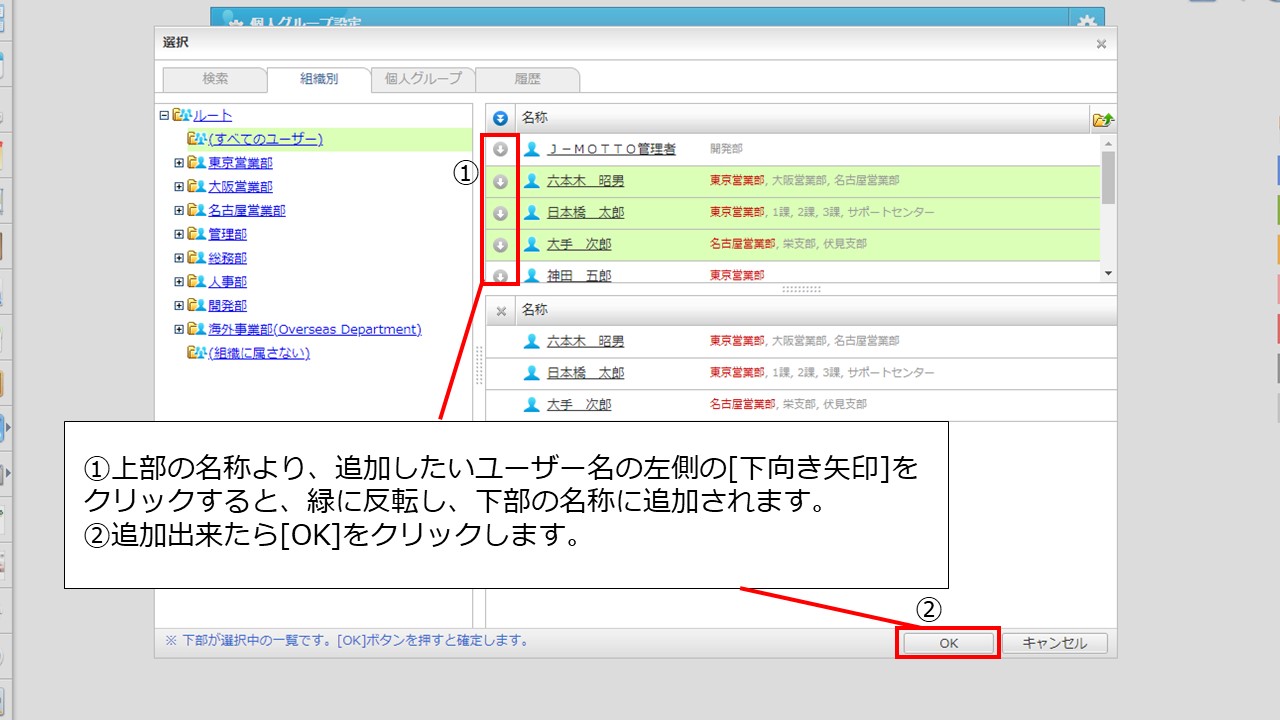The image size is (1280, 720).
Task: Click the folder-up icon at top right of list
Action: tap(1103, 119)
